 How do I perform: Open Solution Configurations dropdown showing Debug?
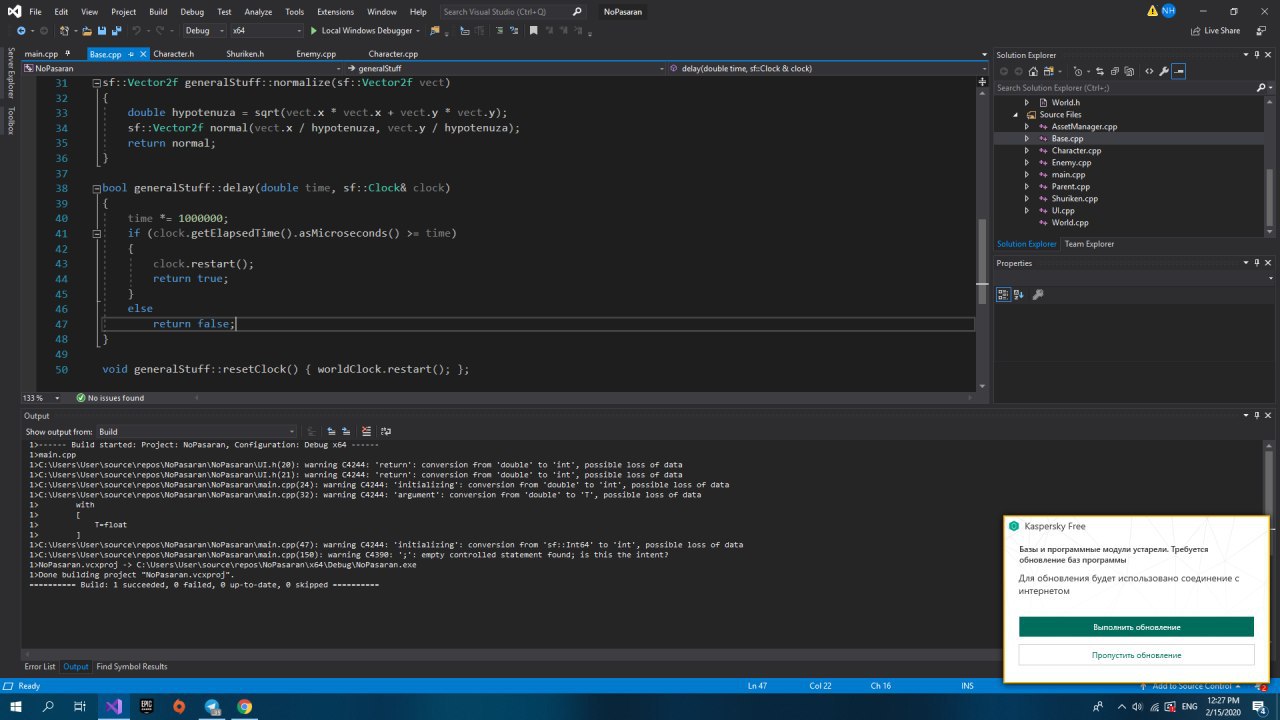203,30
